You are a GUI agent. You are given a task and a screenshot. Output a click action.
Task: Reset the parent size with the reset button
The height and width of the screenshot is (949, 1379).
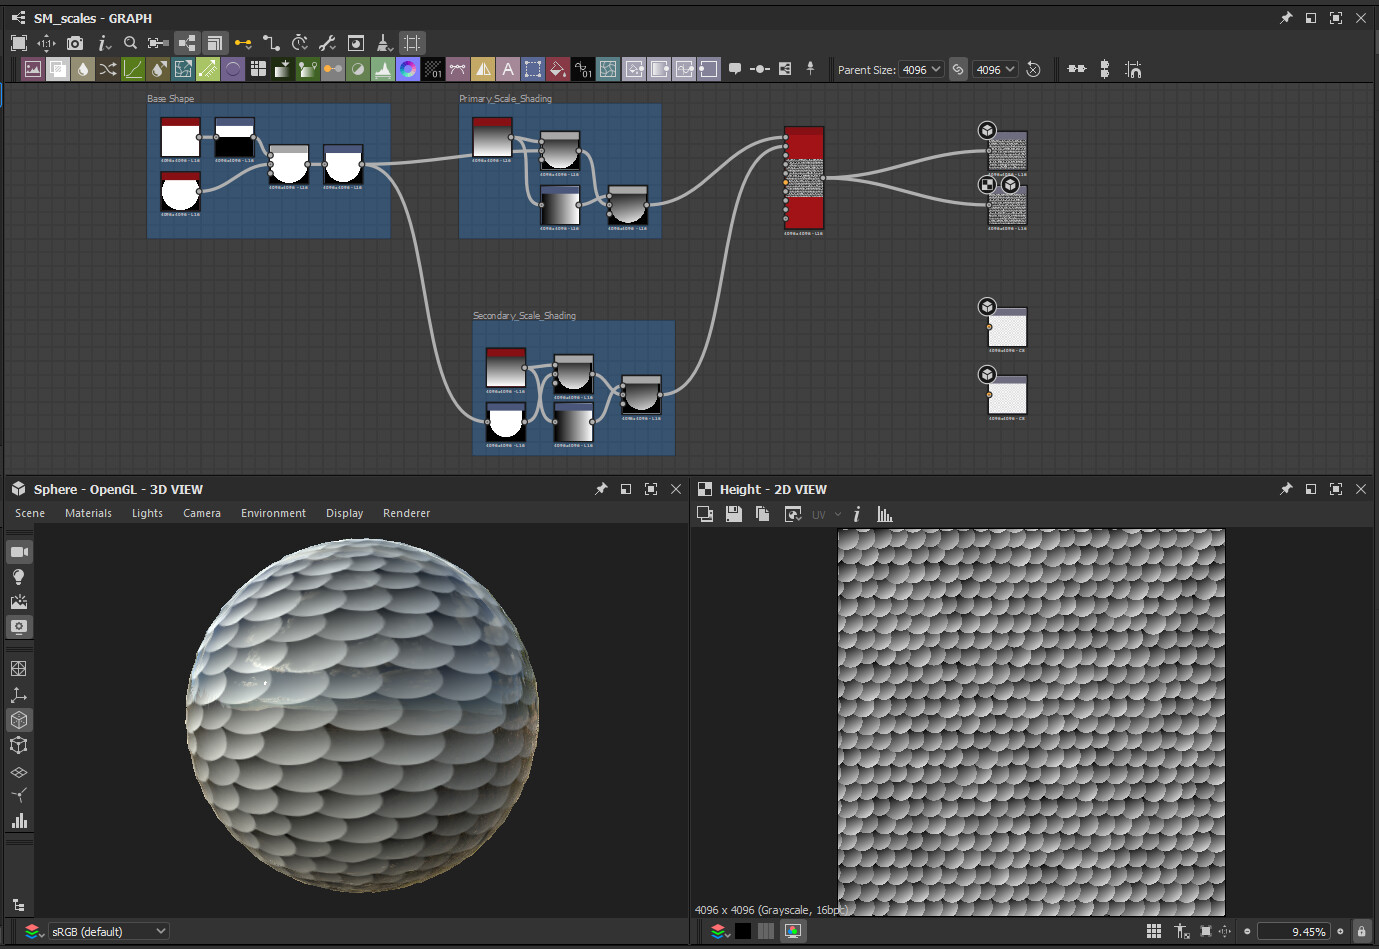coord(1033,69)
